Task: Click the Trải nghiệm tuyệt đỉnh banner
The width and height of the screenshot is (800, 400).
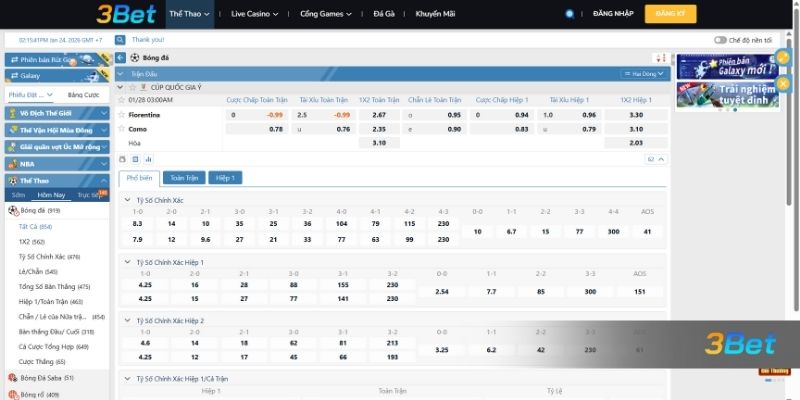Action: [x=728, y=94]
